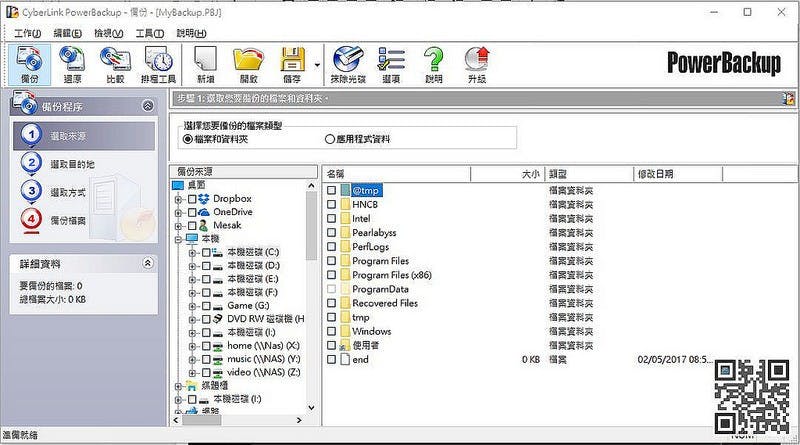Click the Mesak user icon in tree

click(x=204, y=225)
